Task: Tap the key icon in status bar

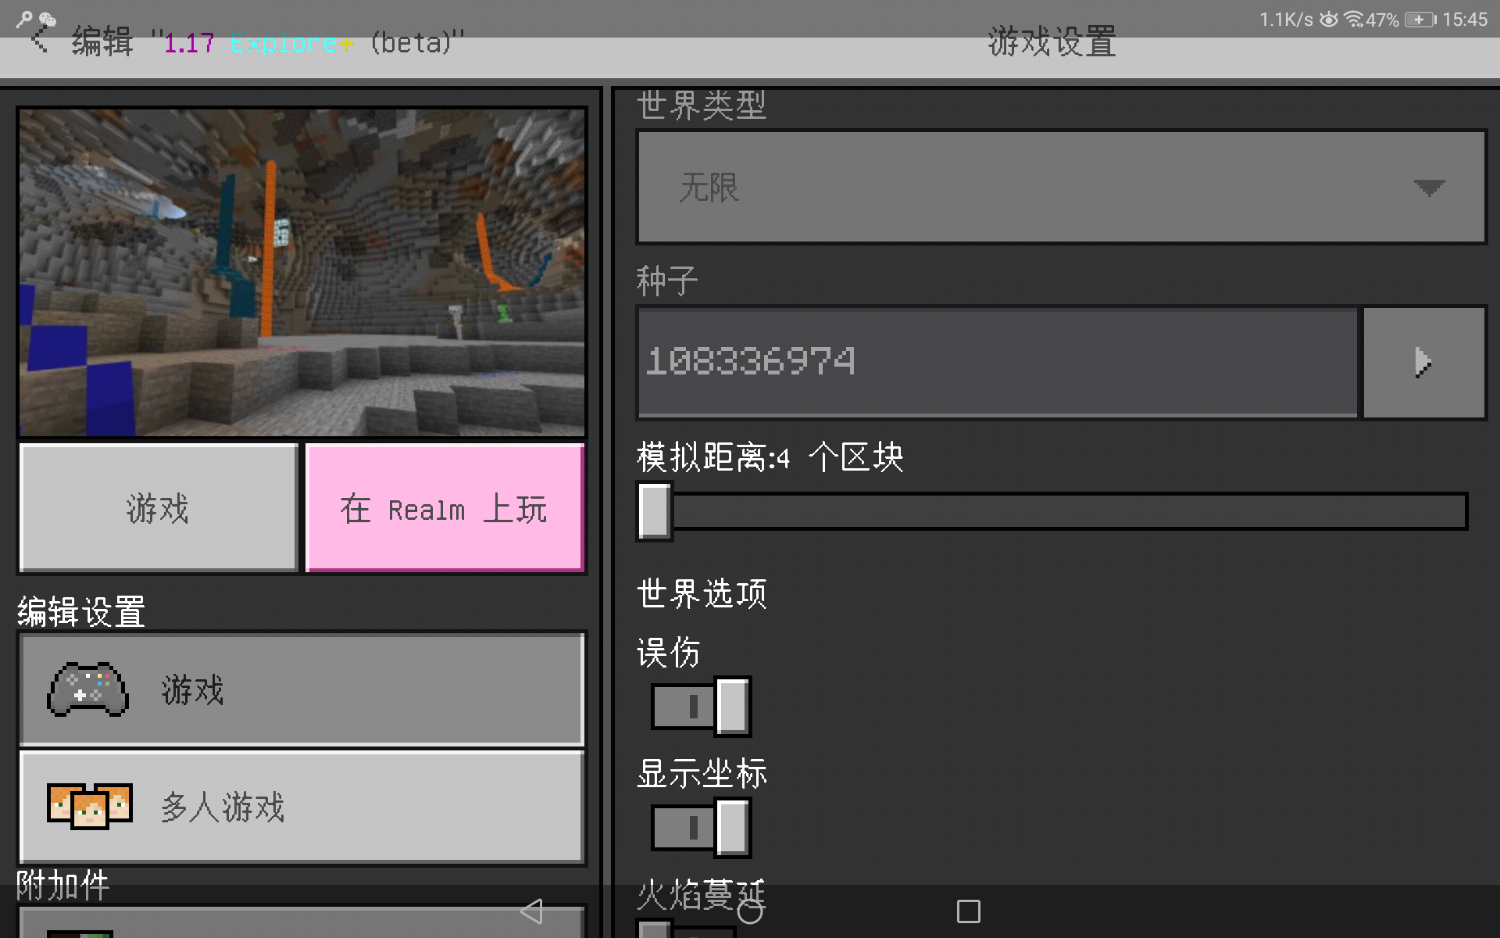Action: point(24,18)
